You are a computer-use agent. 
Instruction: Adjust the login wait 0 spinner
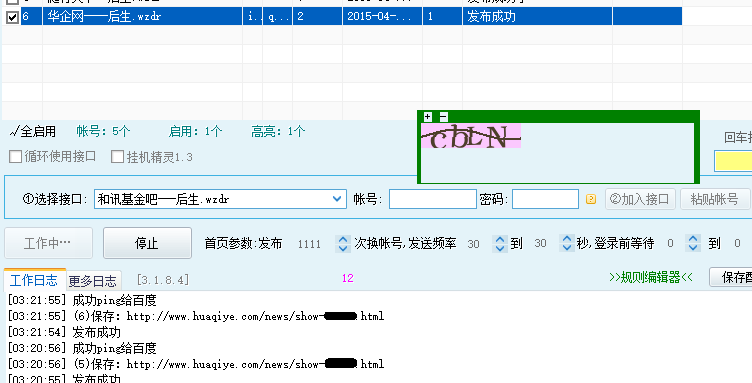pyautogui.click(x=693, y=244)
